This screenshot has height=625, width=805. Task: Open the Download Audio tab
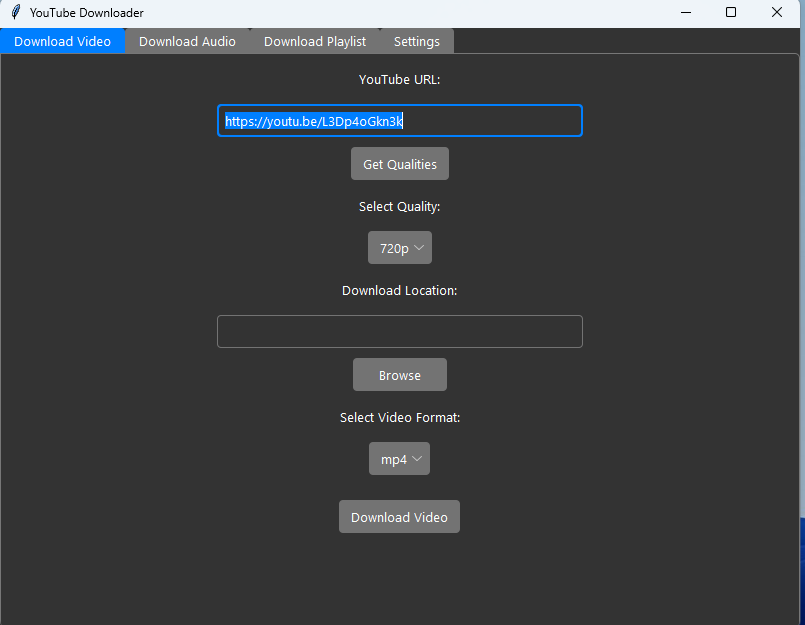(187, 41)
